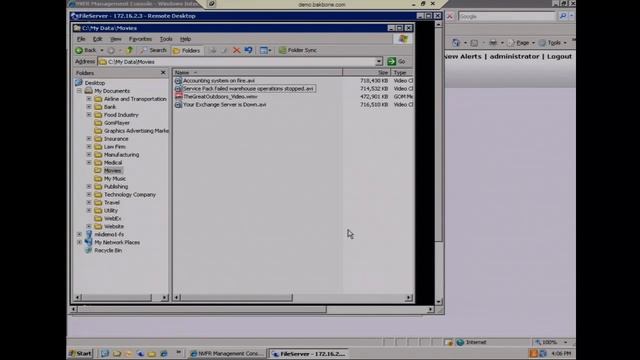This screenshot has width=640, height=360.
Task: Select the My Music folder
Action: point(115,178)
